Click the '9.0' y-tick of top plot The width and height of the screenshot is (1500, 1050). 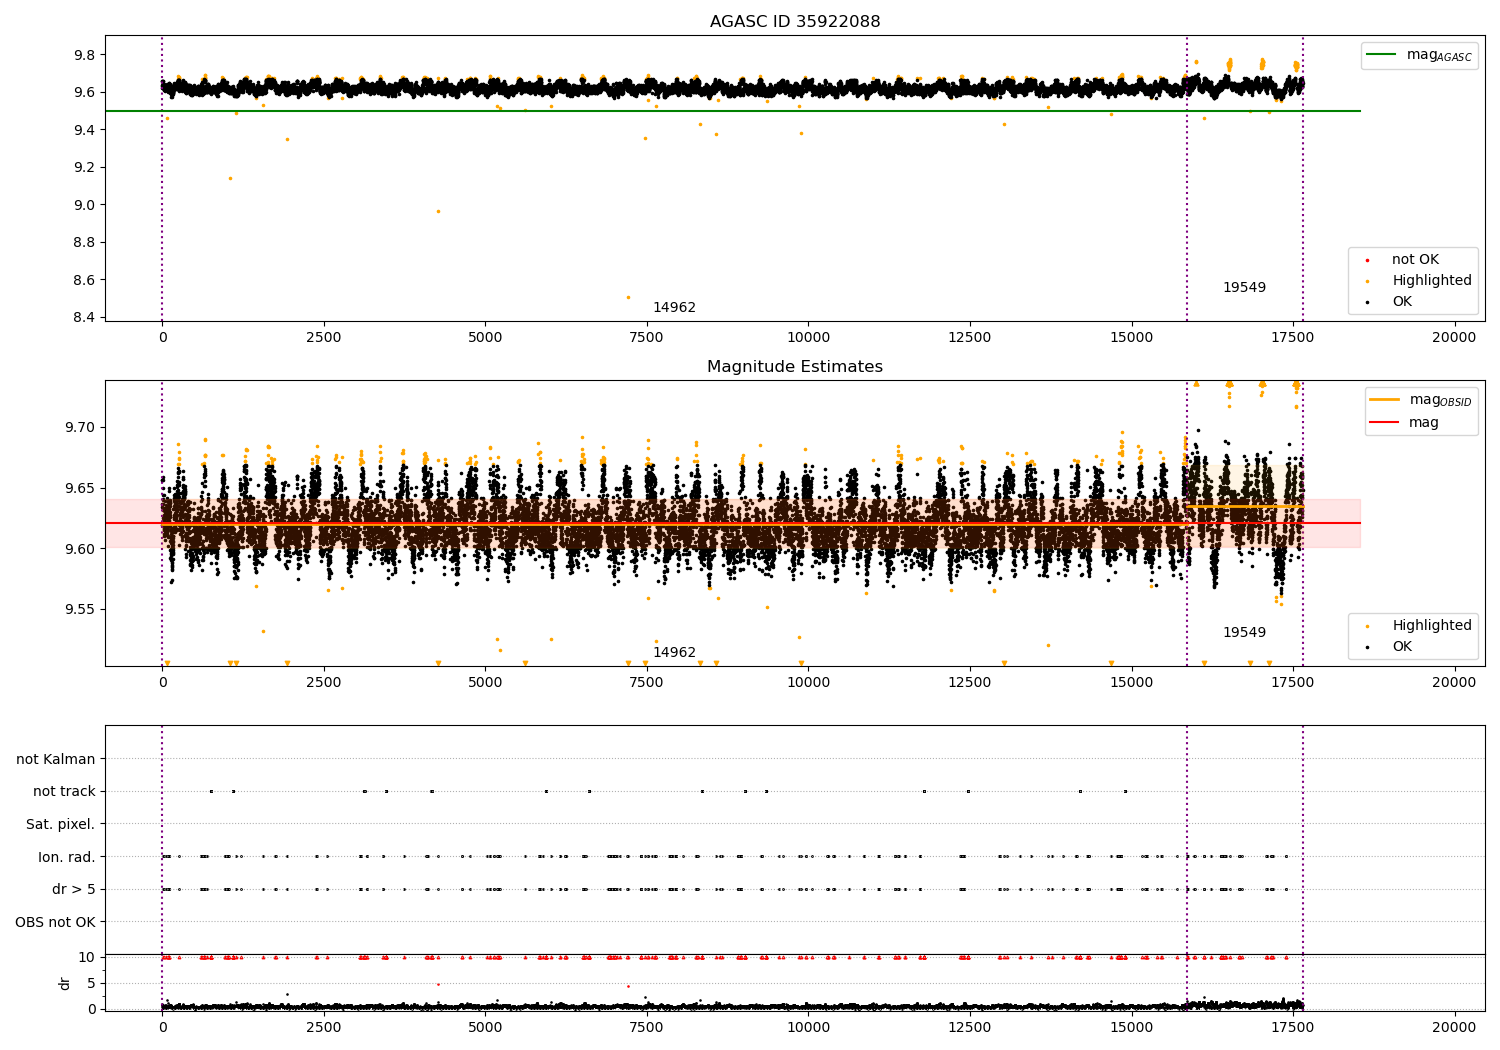click(84, 205)
